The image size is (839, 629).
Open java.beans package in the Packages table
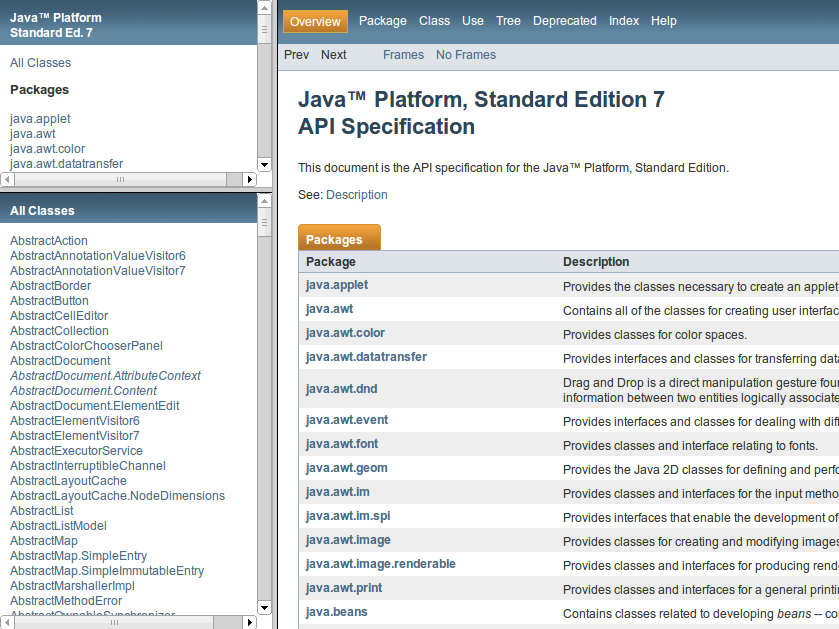336,612
